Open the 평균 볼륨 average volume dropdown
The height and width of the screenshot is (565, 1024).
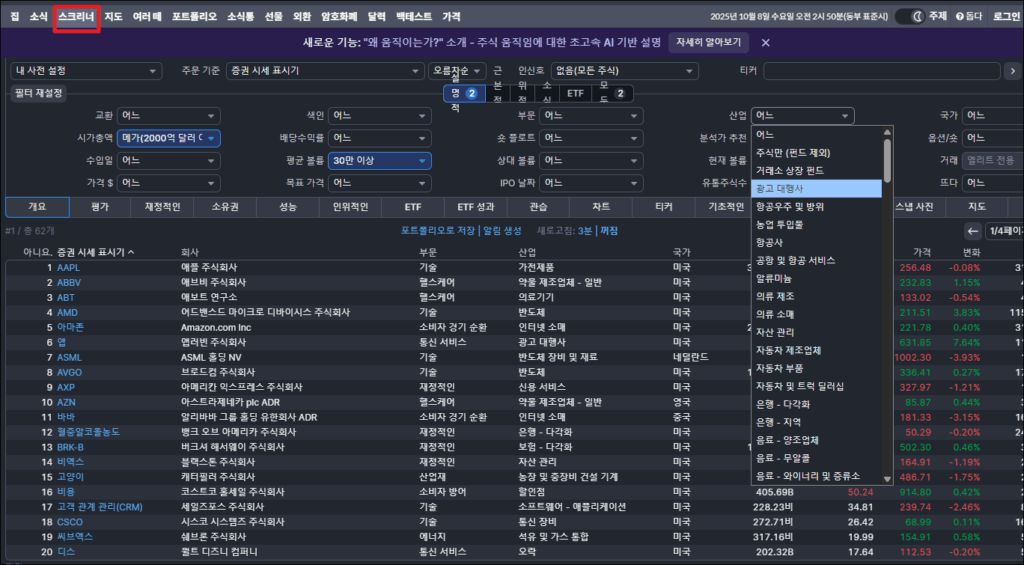point(379,160)
